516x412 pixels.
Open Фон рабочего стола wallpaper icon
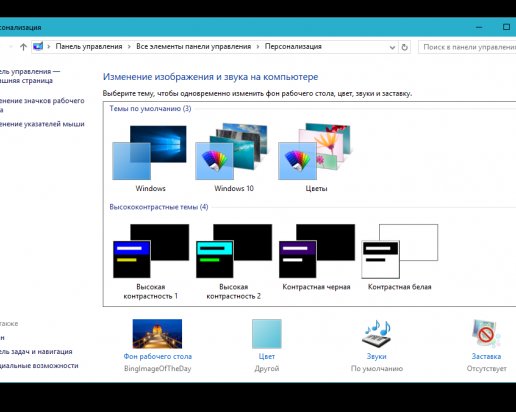[157, 334]
